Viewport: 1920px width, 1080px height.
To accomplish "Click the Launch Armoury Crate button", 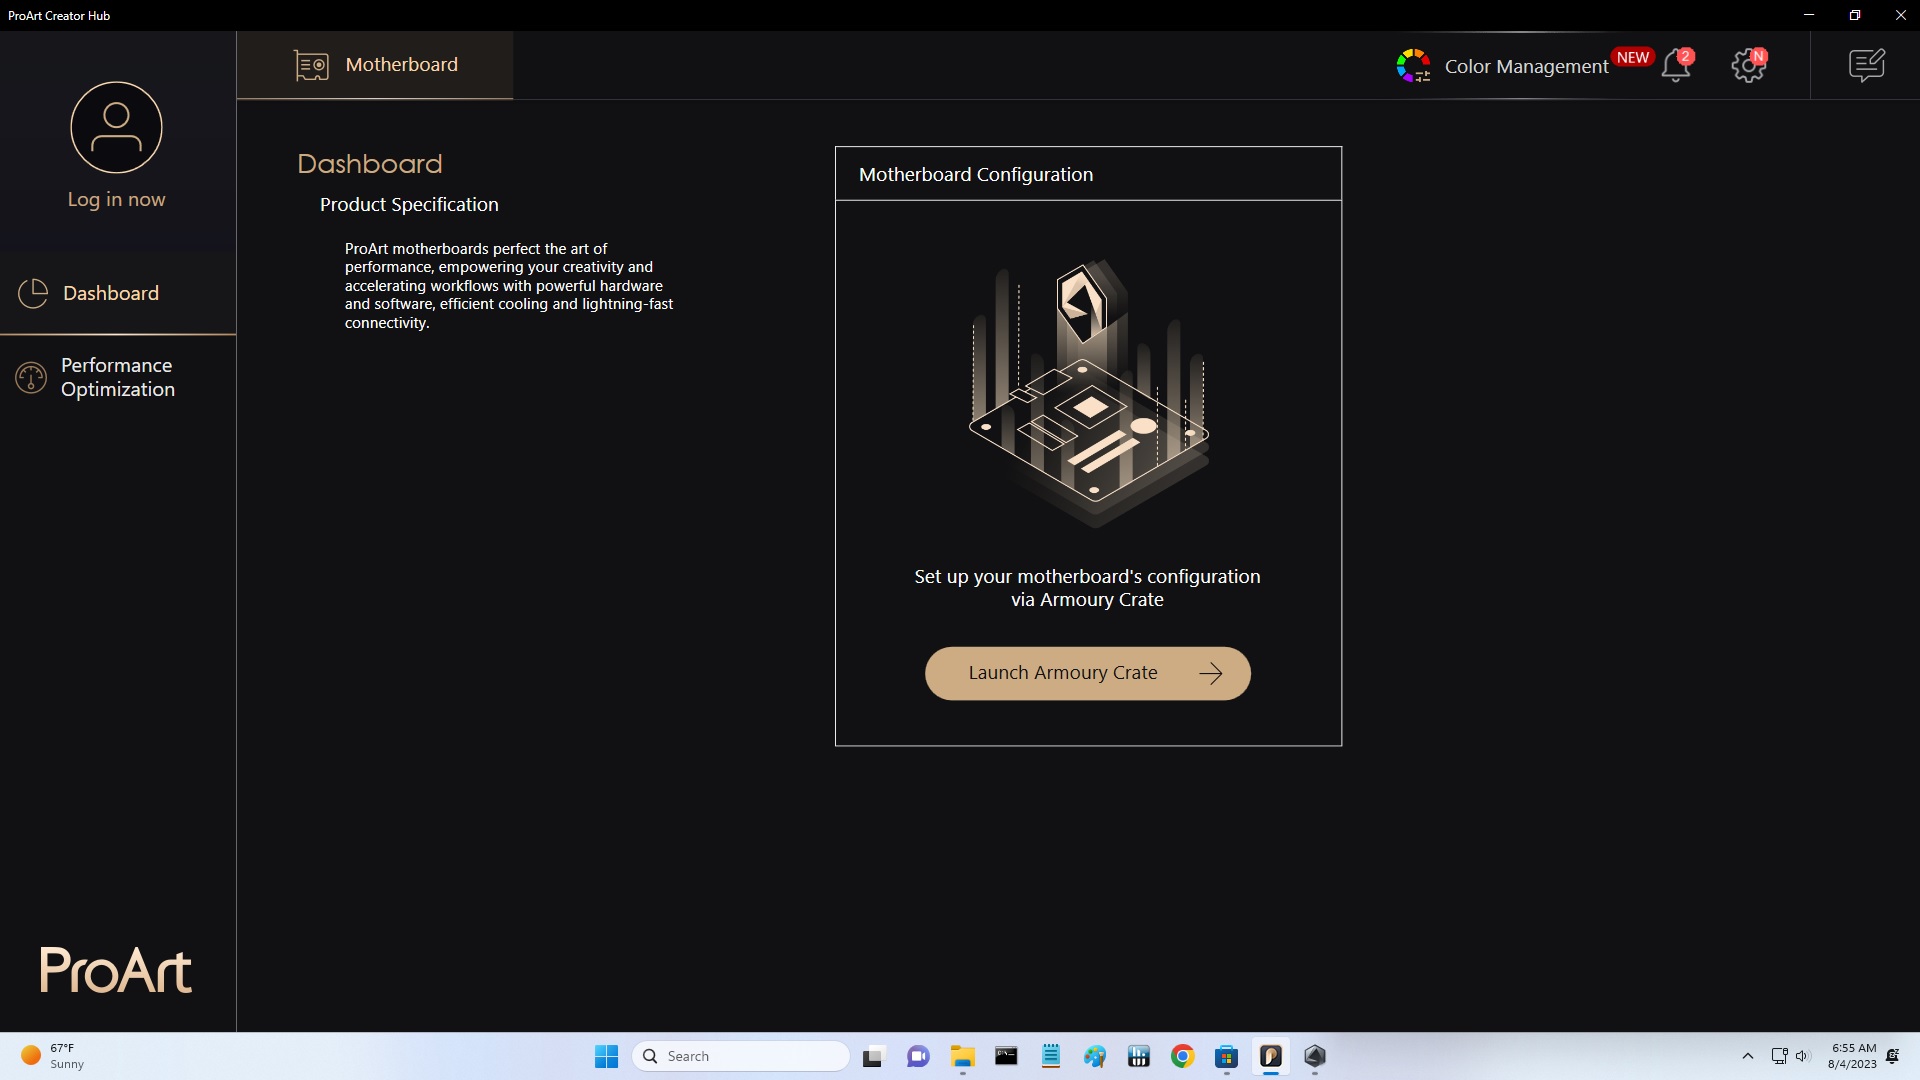I will click(1087, 673).
